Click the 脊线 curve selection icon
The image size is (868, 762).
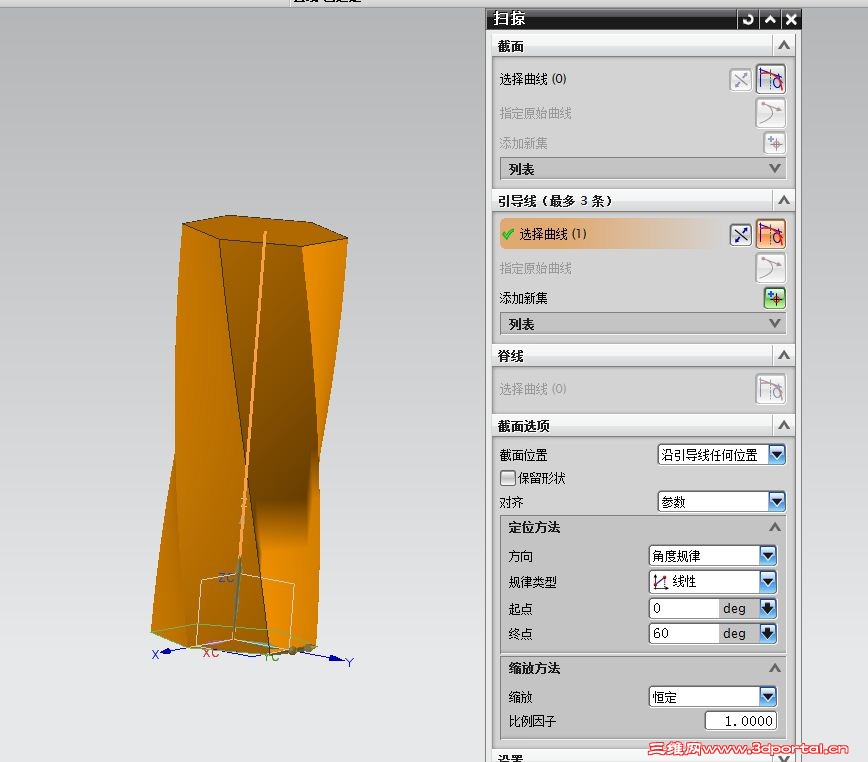pos(771,389)
